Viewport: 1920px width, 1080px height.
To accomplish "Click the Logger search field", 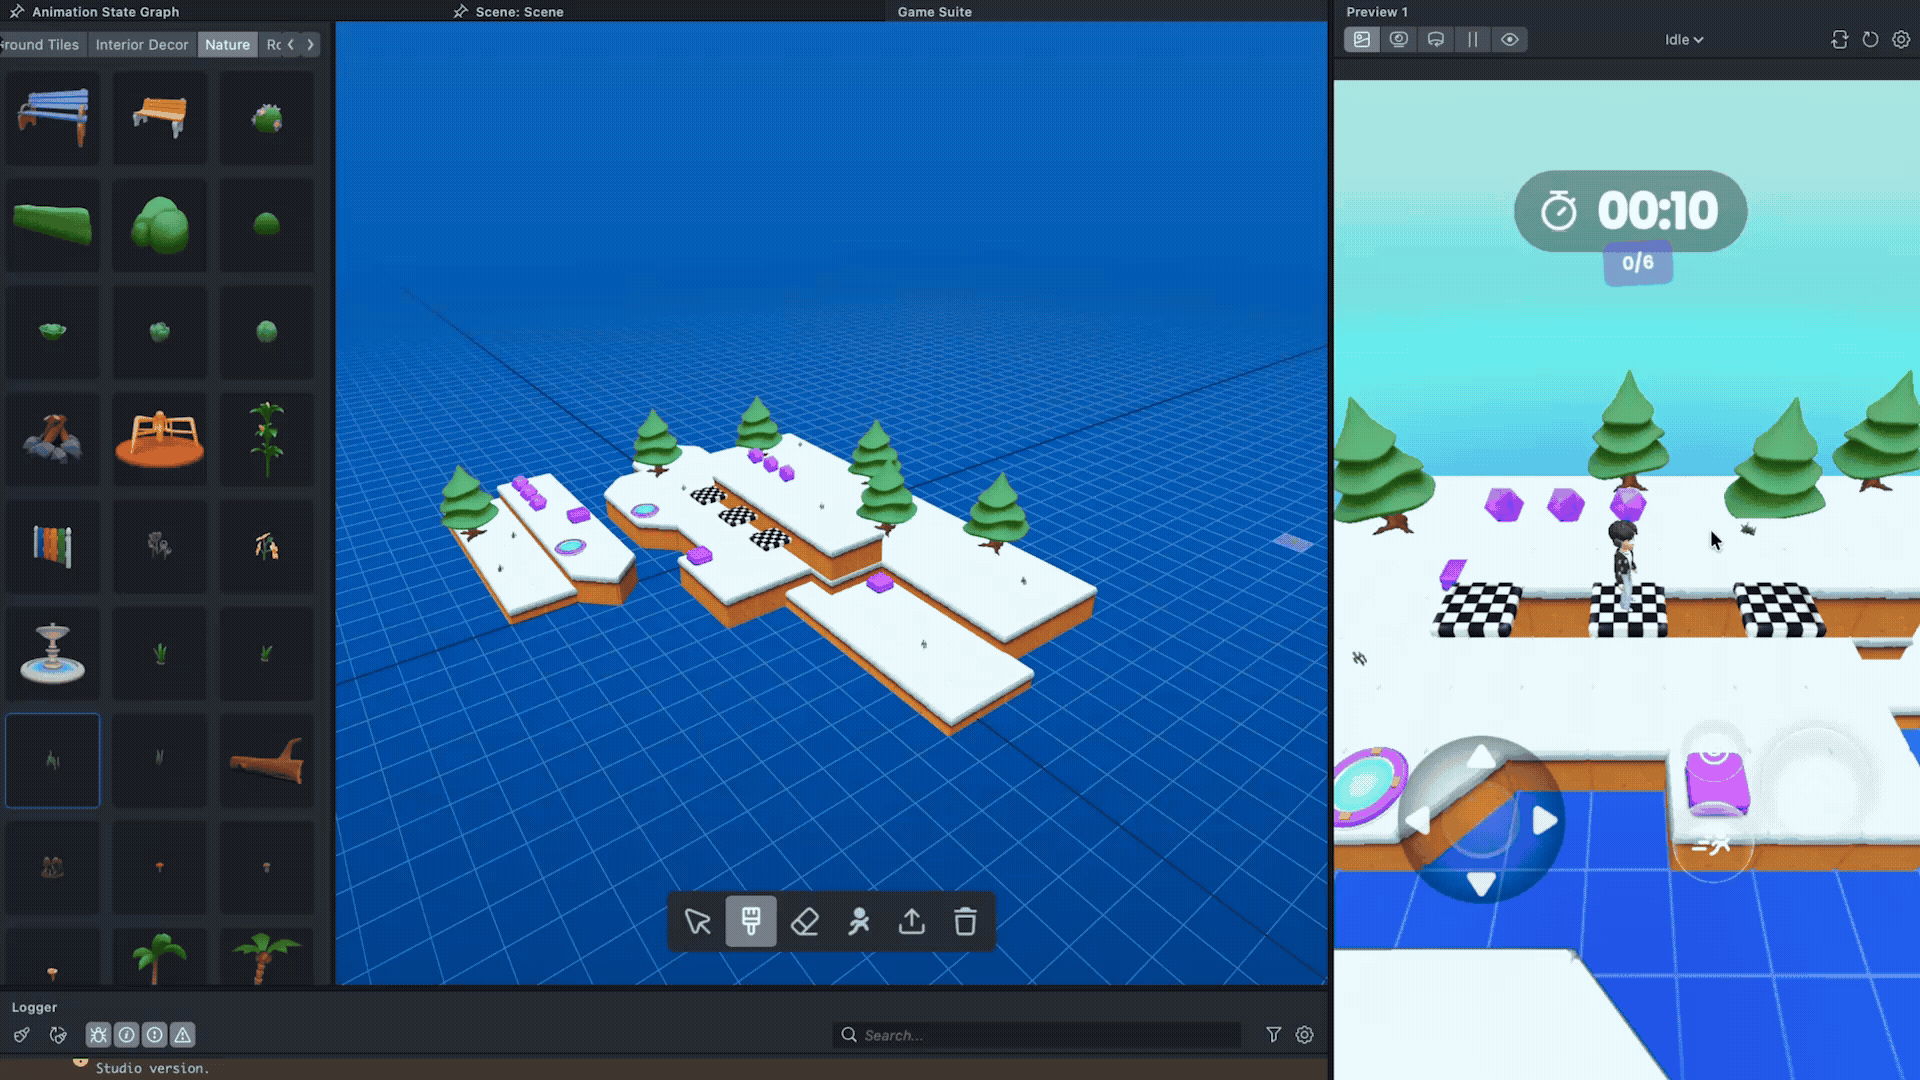I will coord(1040,1035).
